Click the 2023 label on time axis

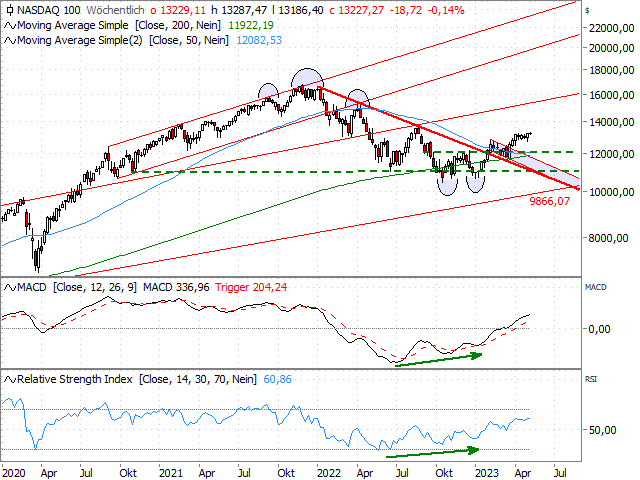pyautogui.click(x=487, y=473)
